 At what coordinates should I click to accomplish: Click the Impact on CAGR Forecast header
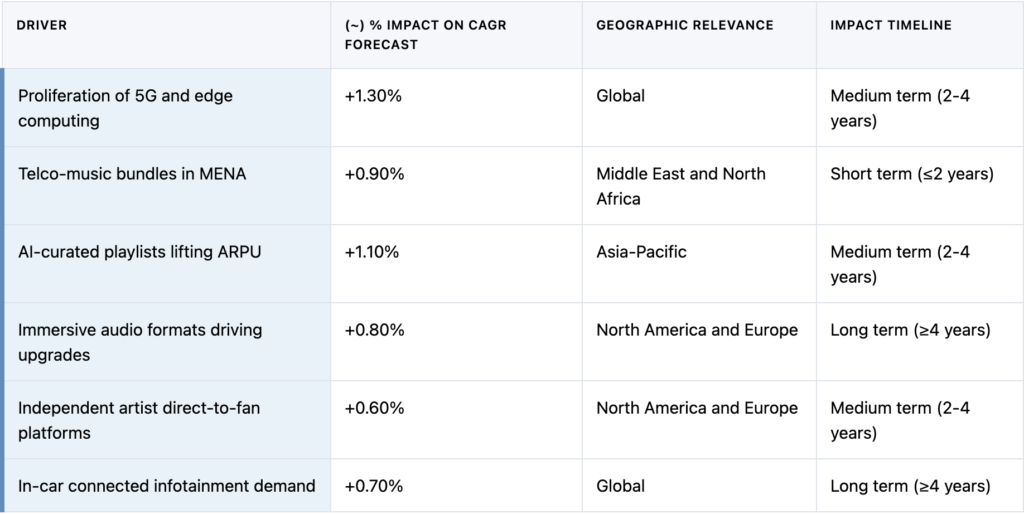(425, 34)
